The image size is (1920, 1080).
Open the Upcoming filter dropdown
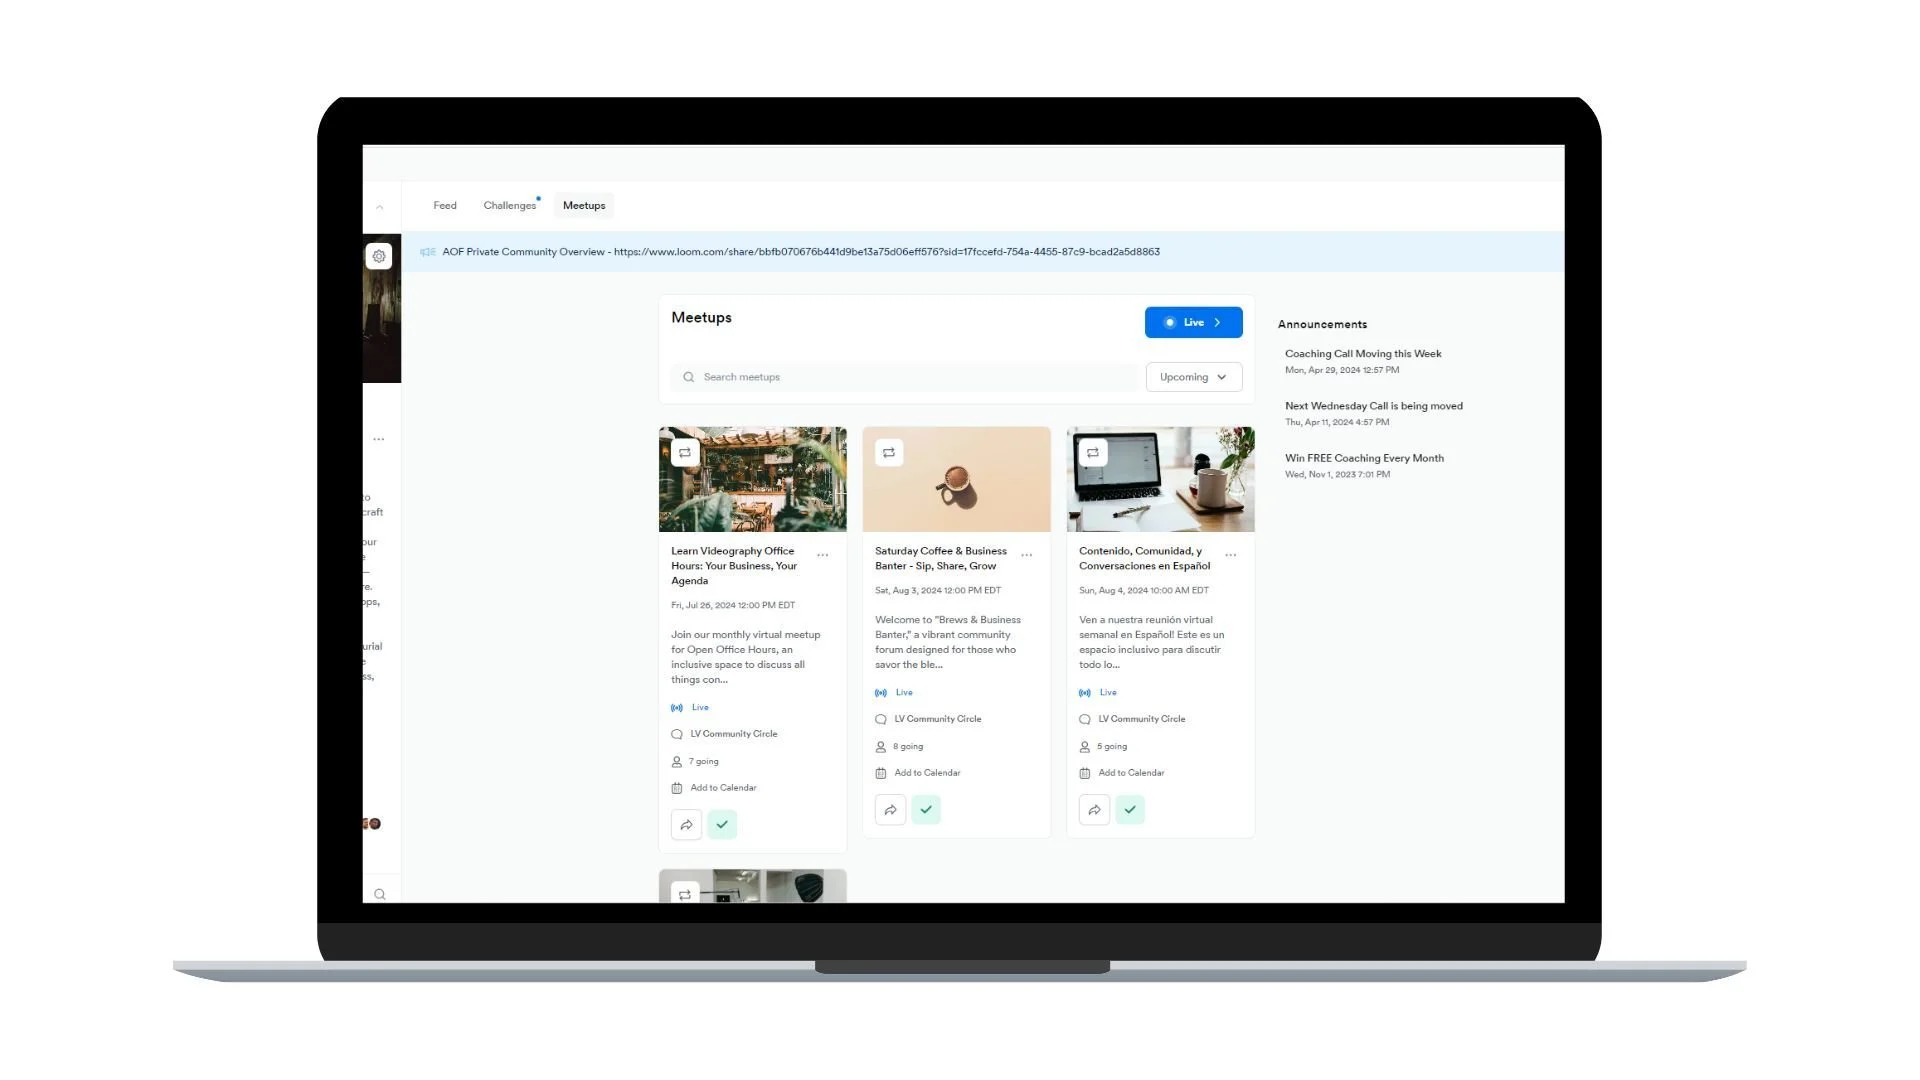tap(1193, 377)
